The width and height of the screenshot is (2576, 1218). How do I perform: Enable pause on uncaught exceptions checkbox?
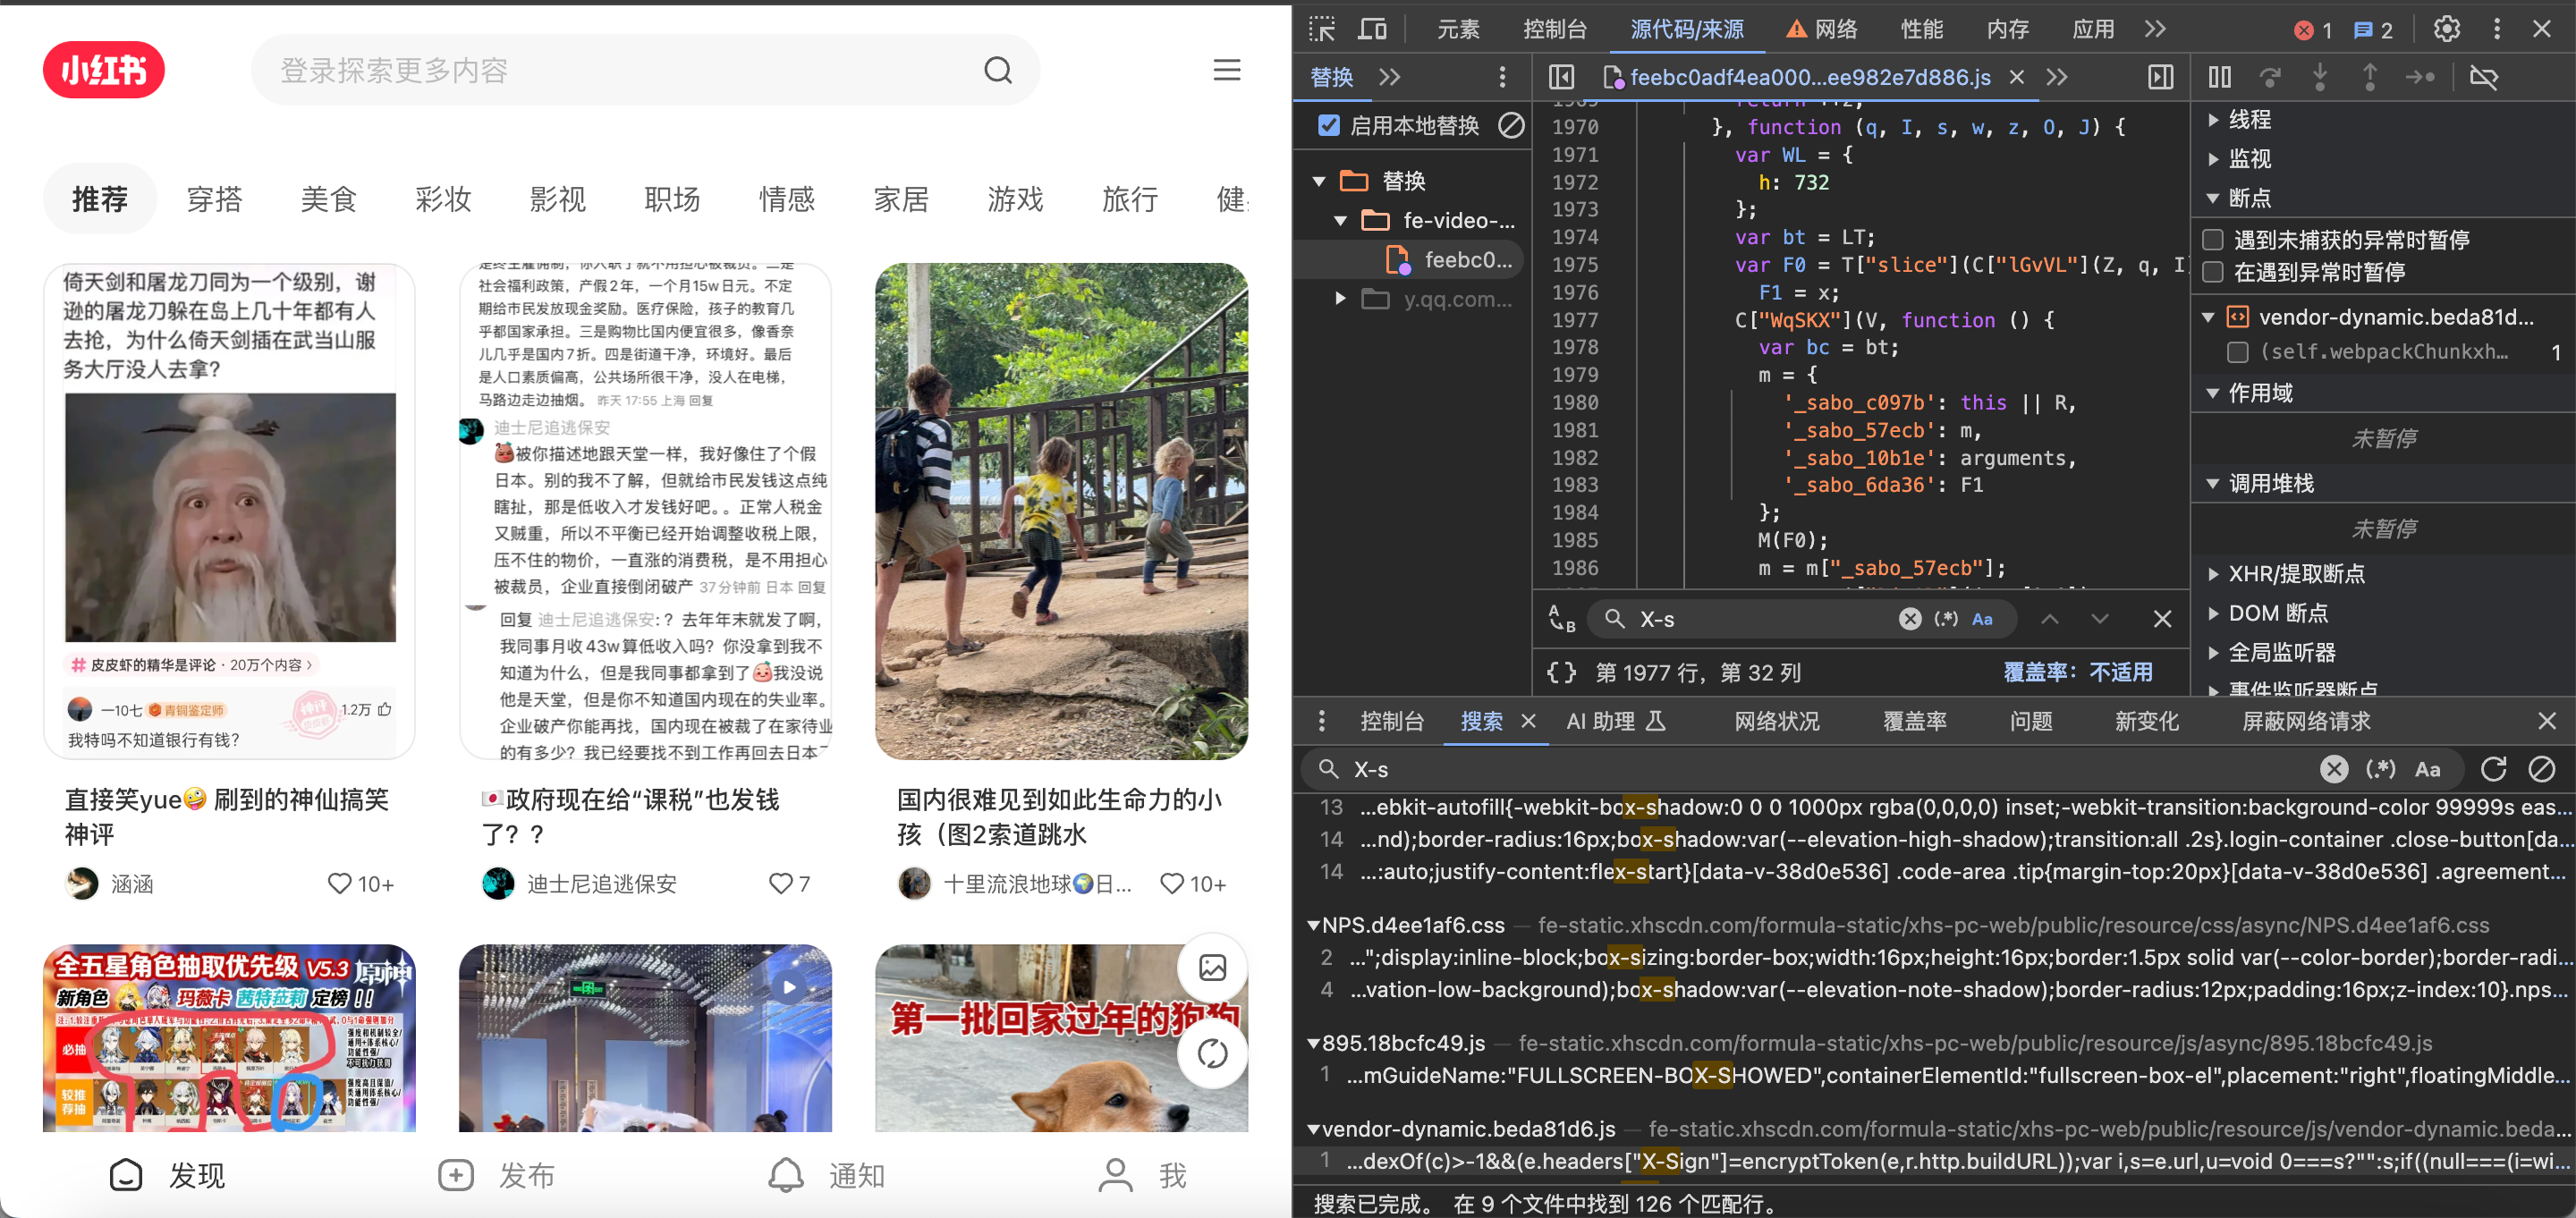2213,240
